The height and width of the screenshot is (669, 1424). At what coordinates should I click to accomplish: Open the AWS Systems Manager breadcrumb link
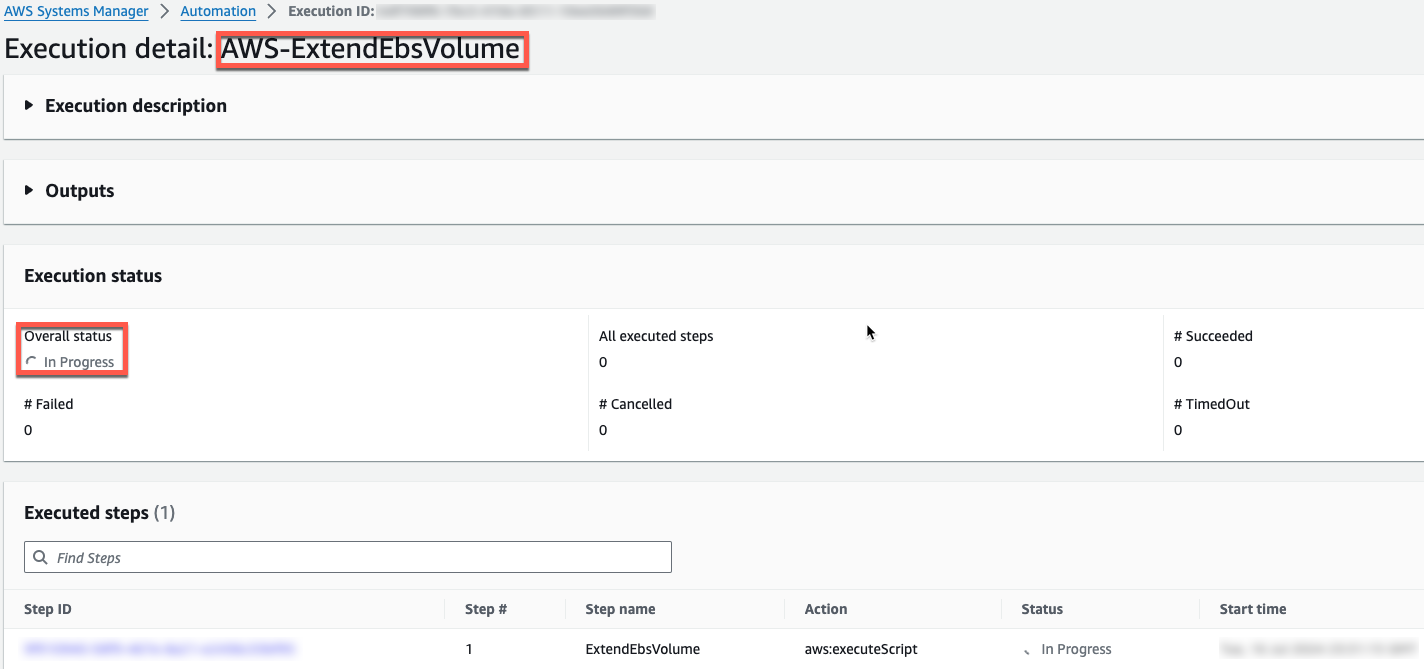(77, 12)
